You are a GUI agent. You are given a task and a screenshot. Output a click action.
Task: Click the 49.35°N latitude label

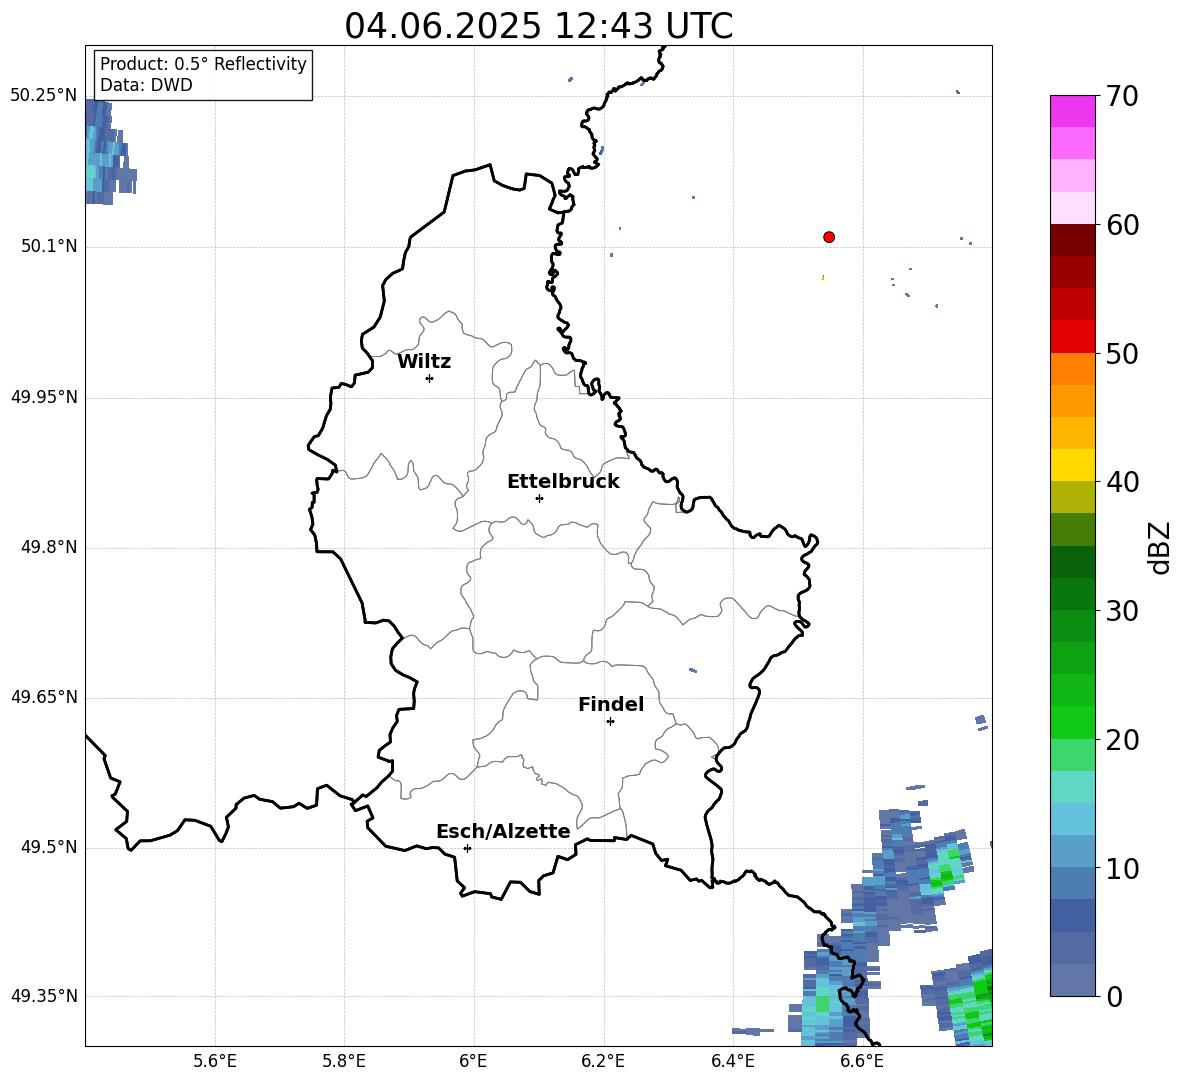click(44, 996)
